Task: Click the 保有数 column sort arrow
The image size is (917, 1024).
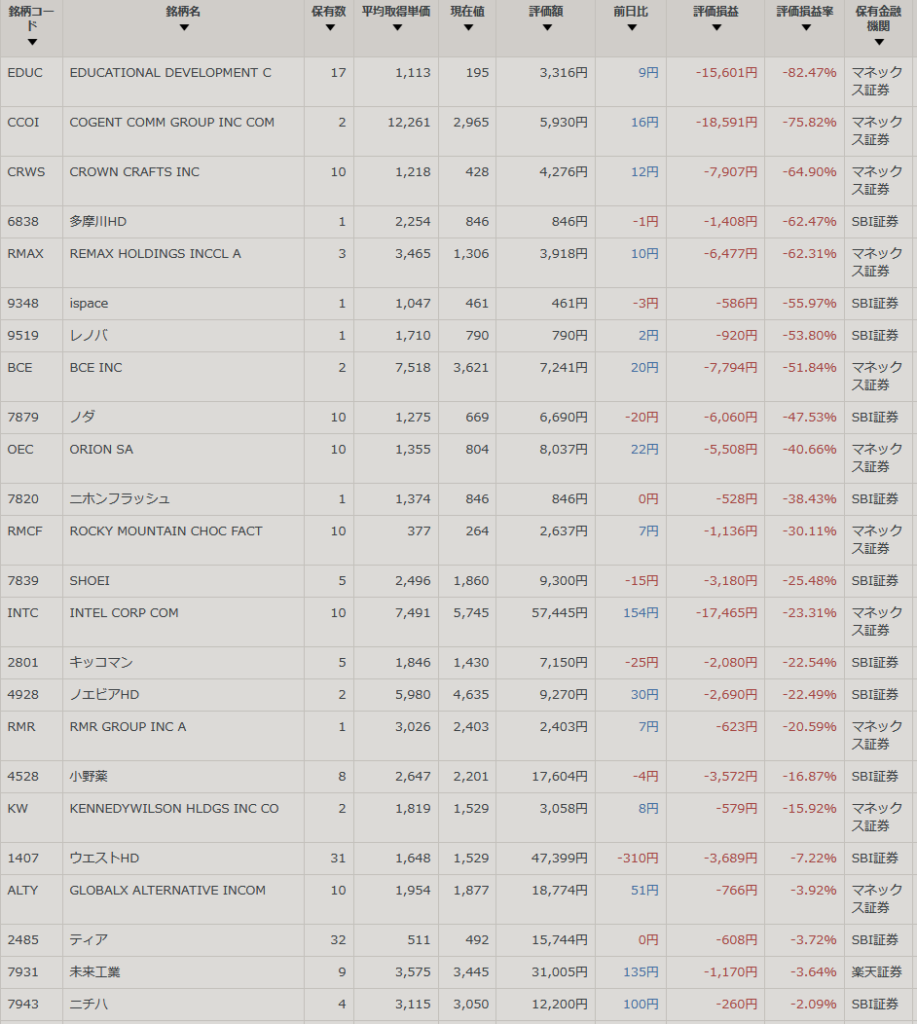Action: point(329,28)
